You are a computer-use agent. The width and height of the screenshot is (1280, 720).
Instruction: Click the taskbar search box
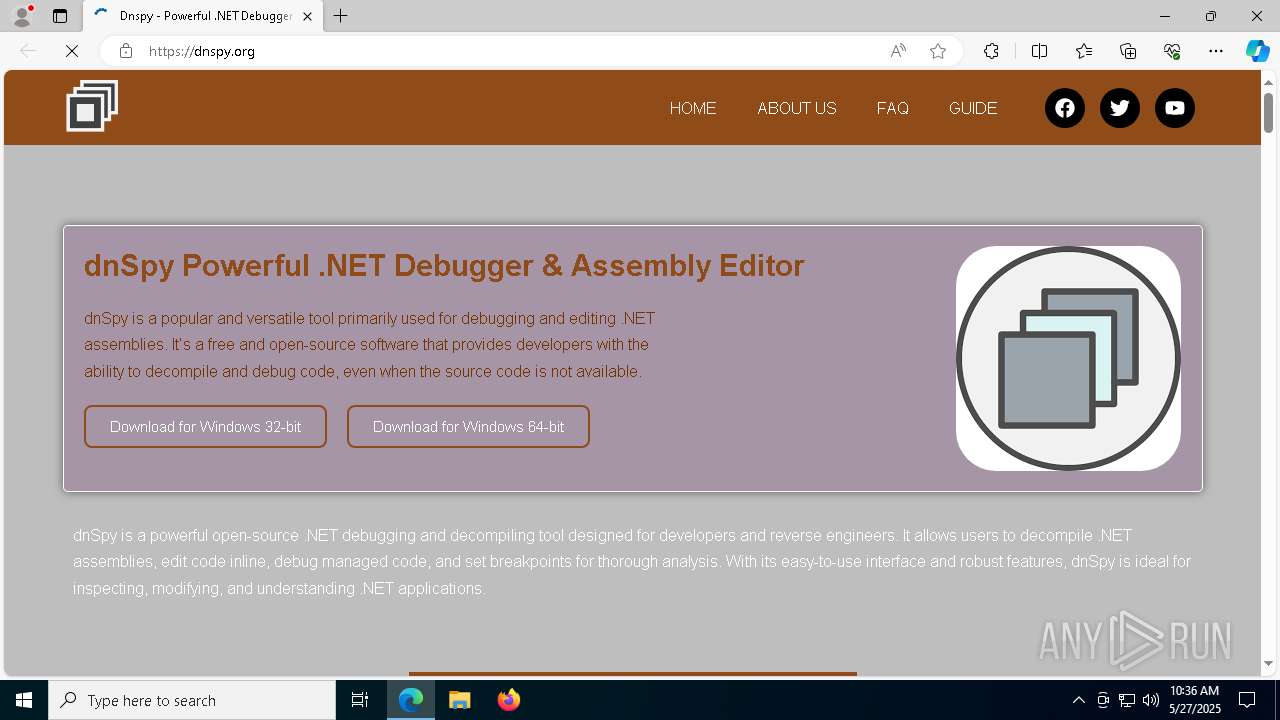pyautogui.click(x=192, y=700)
